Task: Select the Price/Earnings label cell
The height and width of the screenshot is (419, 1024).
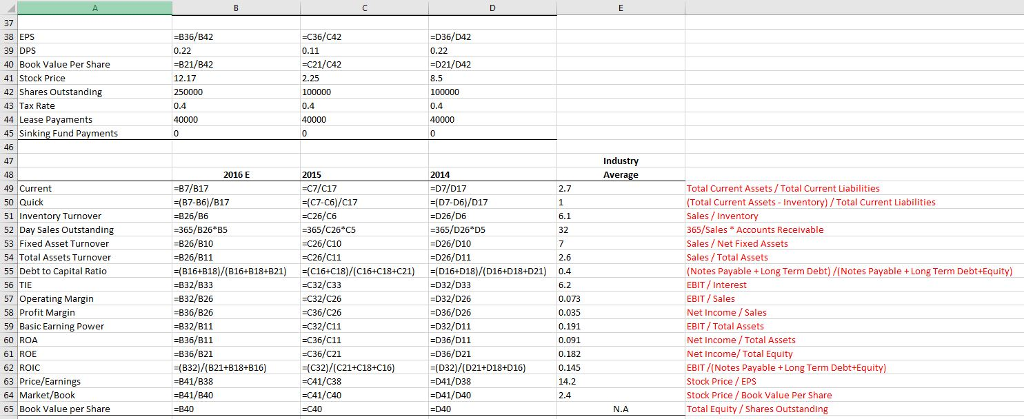Action: pyautogui.click(x=95, y=381)
